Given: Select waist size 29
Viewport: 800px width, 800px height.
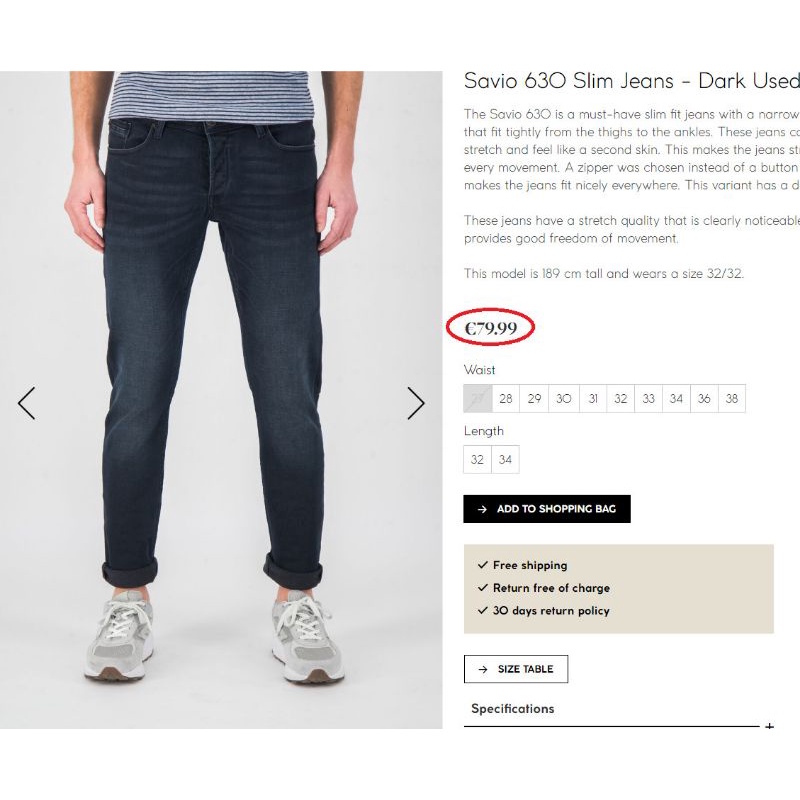Looking at the screenshot, I should [x=534, y=399].
